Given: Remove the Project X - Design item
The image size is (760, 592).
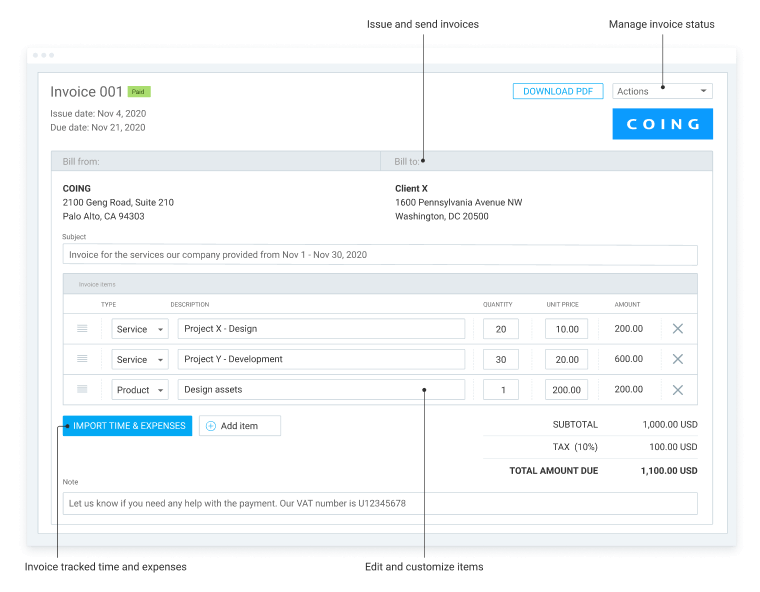Looking at the screenshot, I should coord(678,329).
